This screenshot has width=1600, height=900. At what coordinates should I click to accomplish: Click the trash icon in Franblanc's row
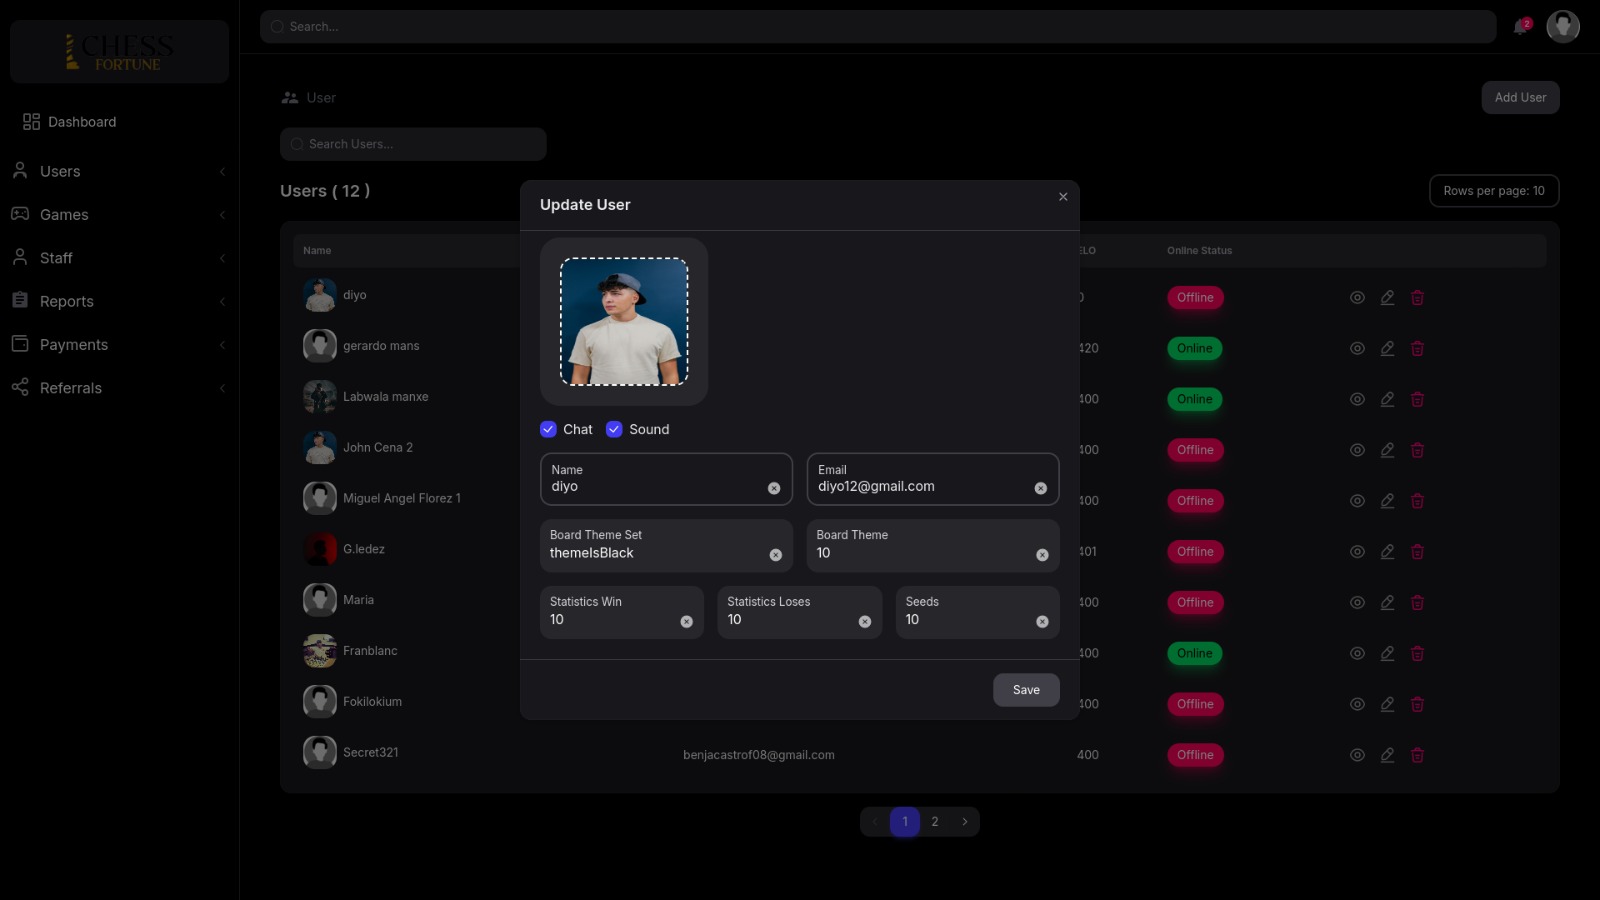(1417, 654)
